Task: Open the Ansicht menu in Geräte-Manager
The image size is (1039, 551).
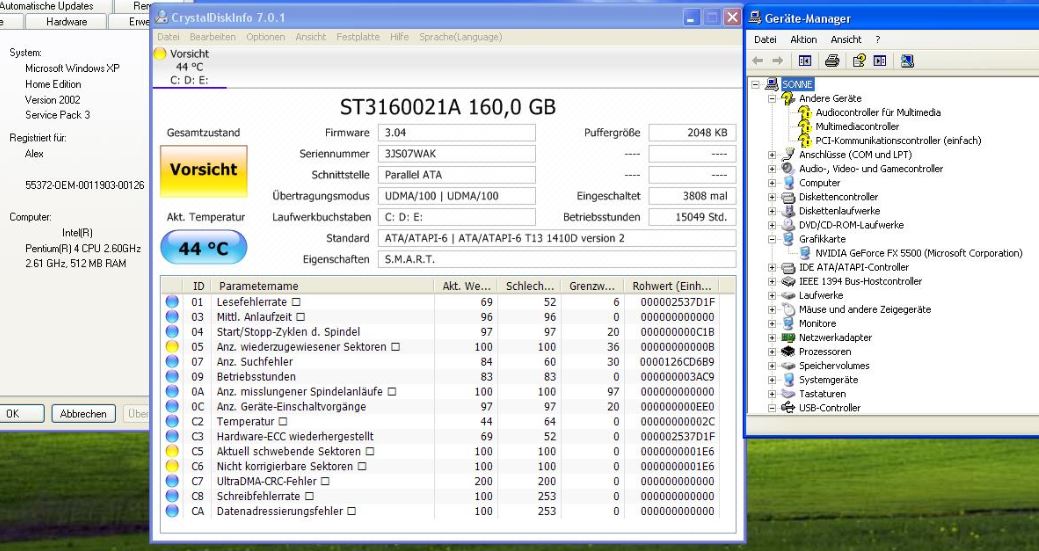Action: (846, 40)
